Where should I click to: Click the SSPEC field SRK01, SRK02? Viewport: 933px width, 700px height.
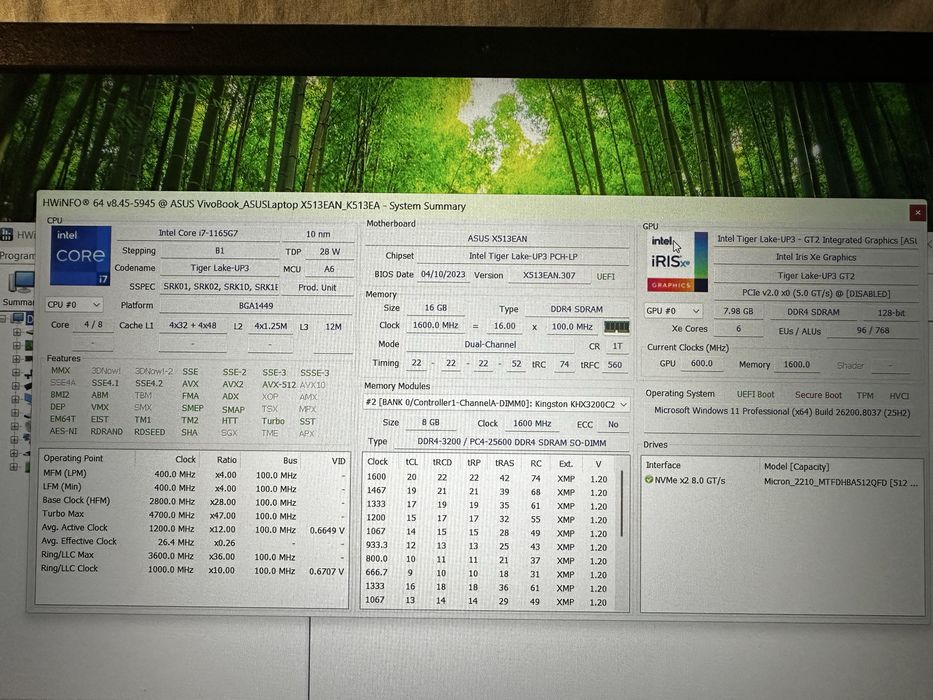(x=220, y=287)
